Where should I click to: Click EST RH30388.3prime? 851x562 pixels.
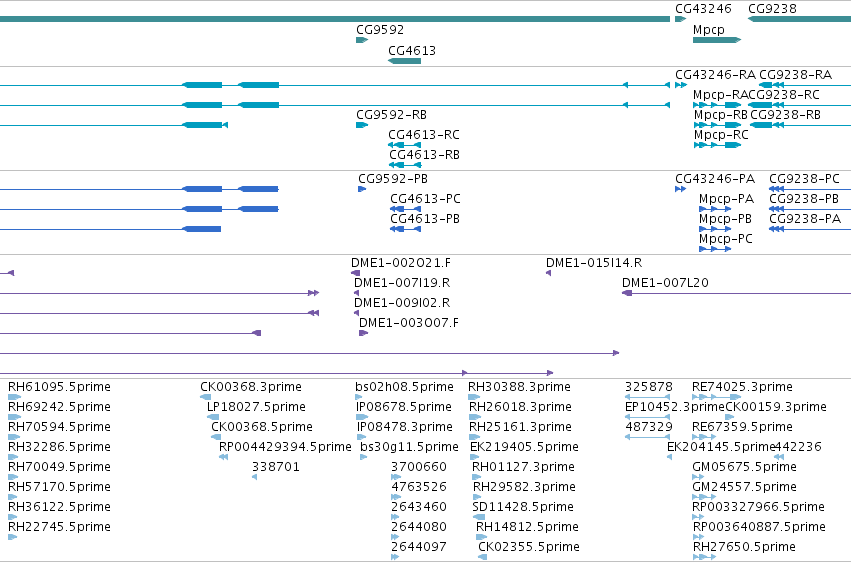[474, 398]
